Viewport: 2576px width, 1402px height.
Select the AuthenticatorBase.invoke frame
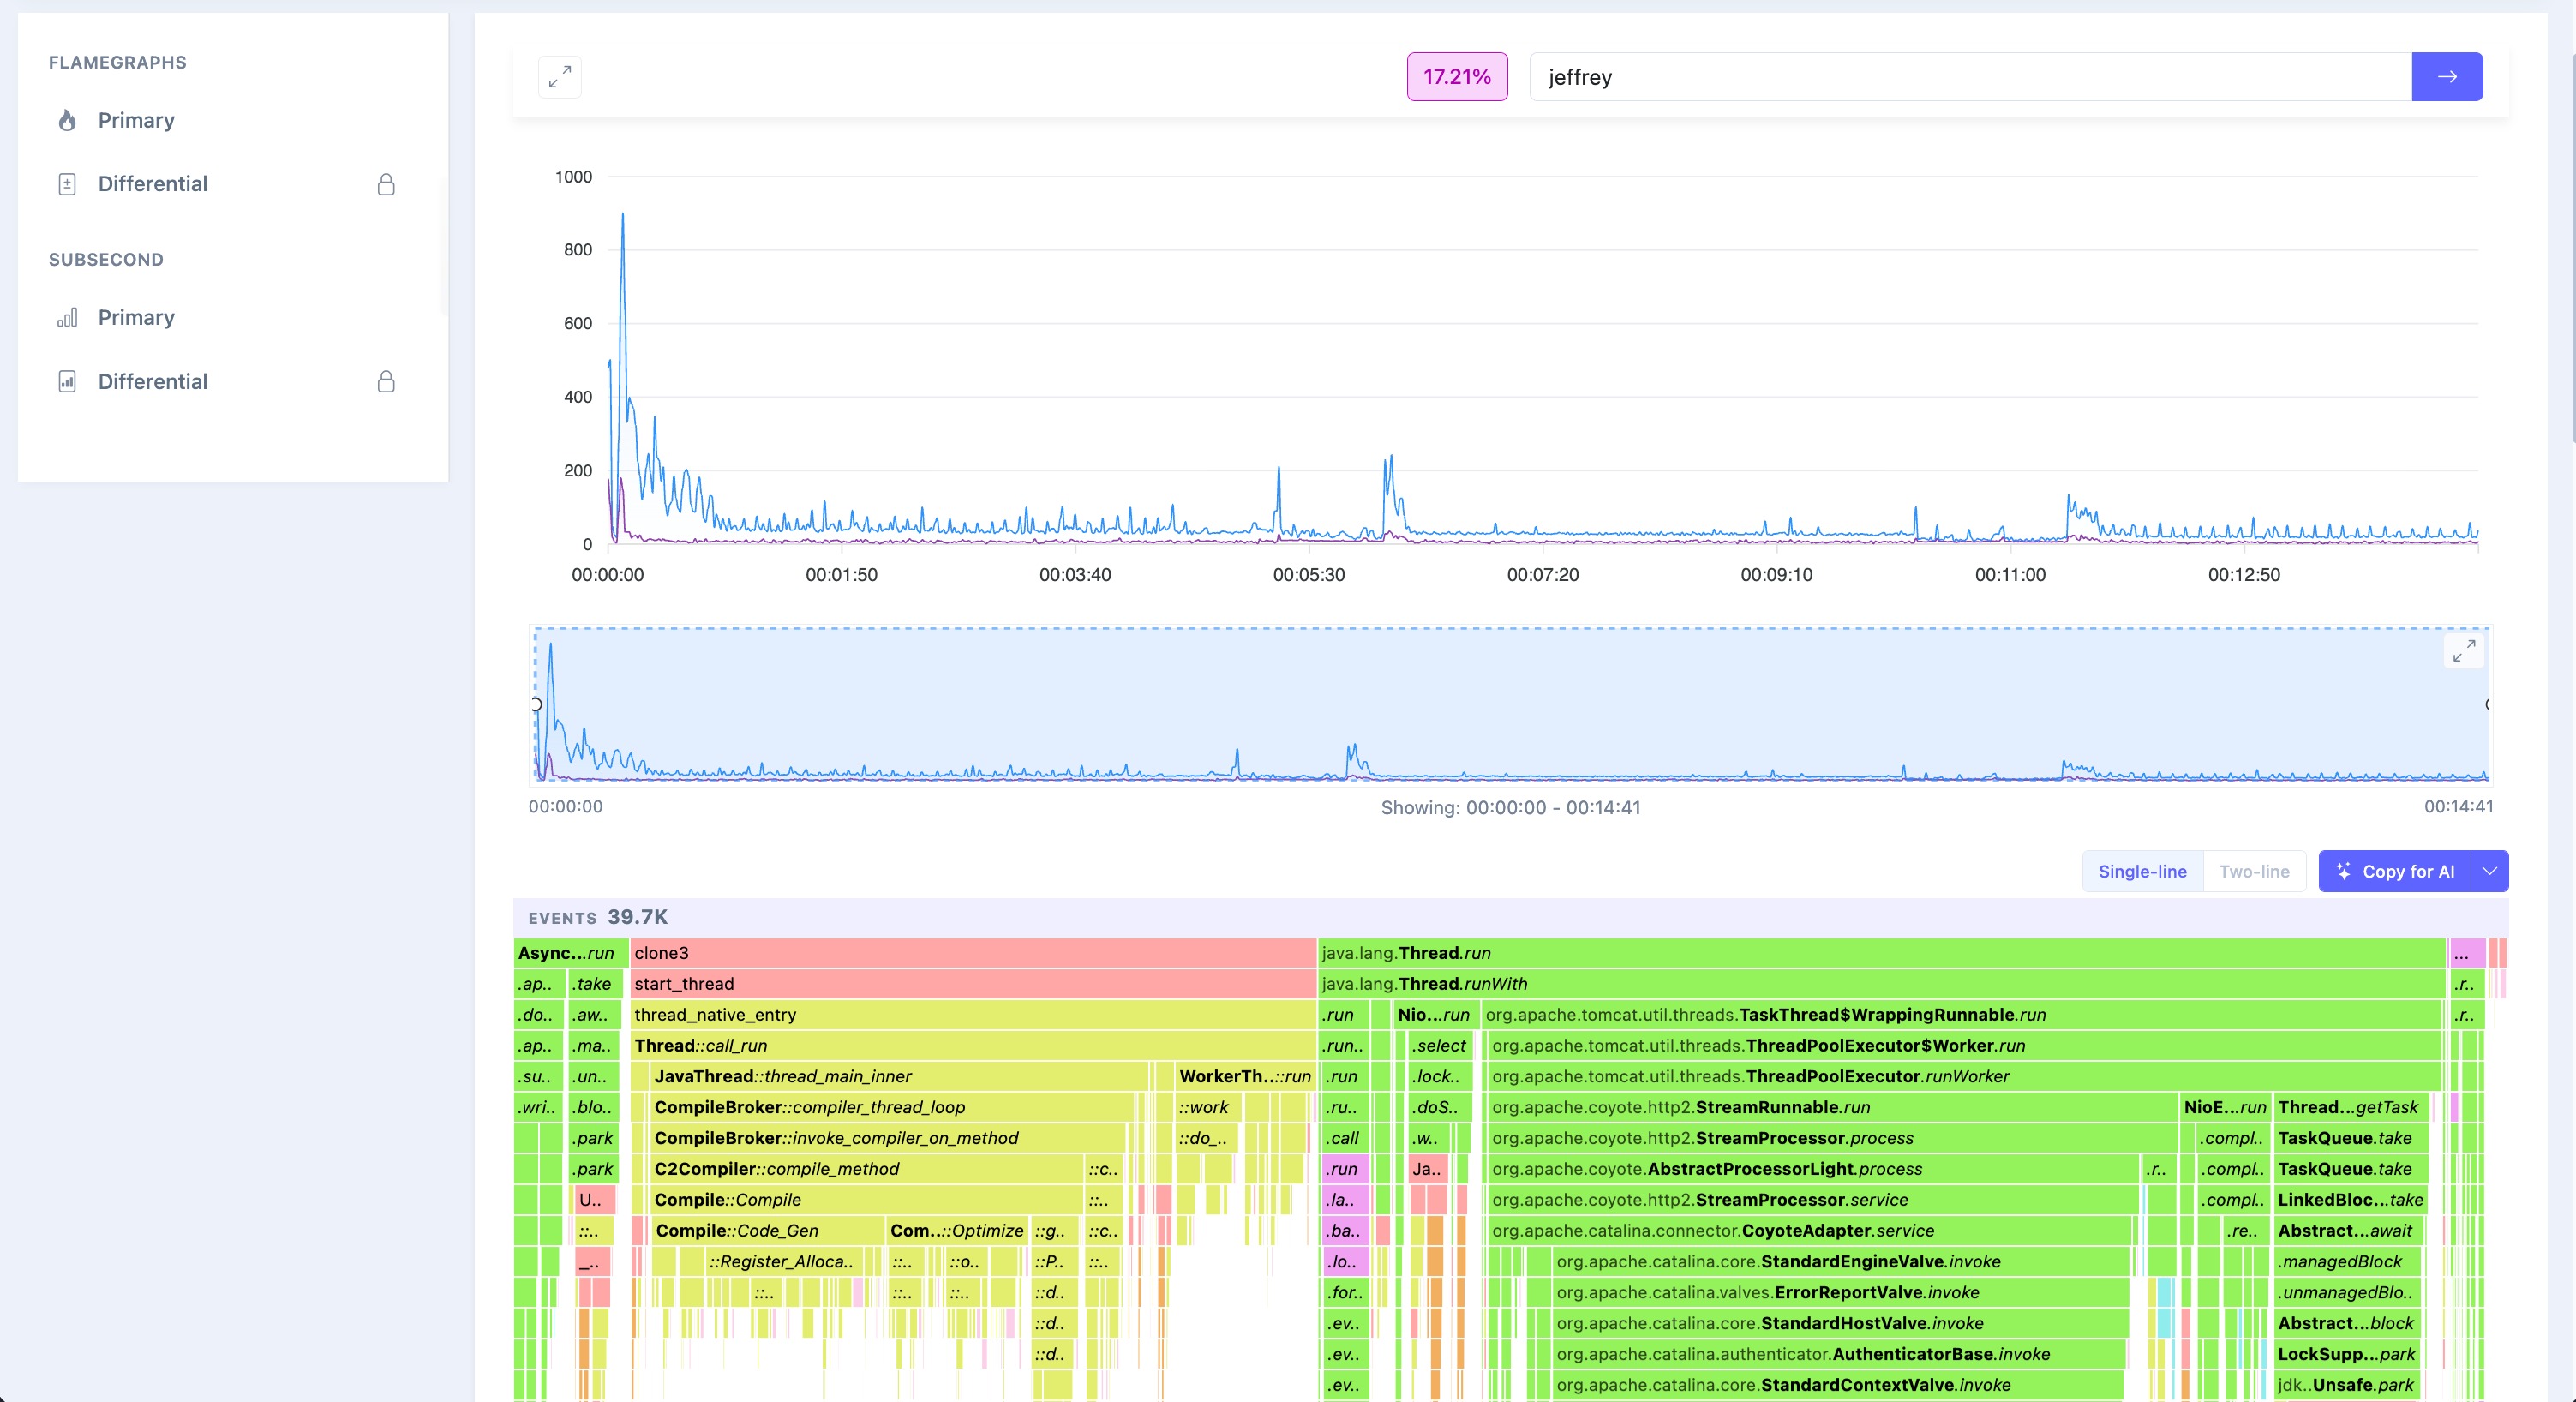tap(1838, 1355)
